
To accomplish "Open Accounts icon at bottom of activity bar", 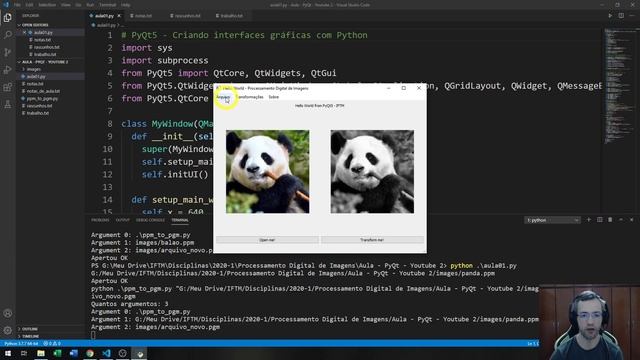I will tap(7, 313).
